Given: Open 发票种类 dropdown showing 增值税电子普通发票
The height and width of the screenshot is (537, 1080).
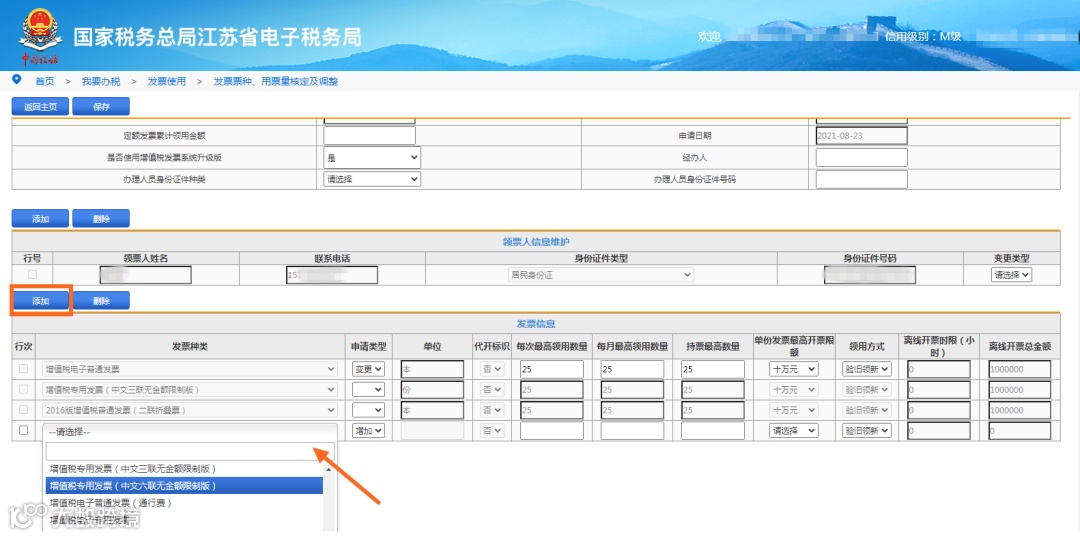Looking at the screenshot, I should (190, 369).
